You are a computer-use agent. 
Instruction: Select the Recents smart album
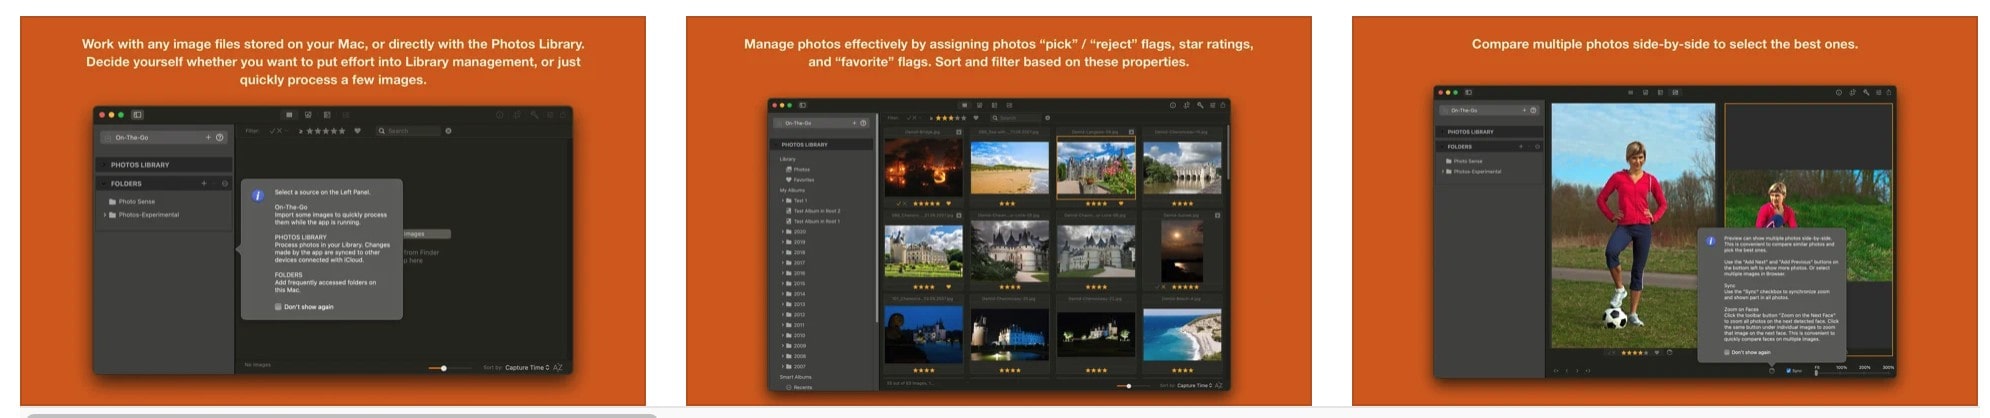[802, 387]
